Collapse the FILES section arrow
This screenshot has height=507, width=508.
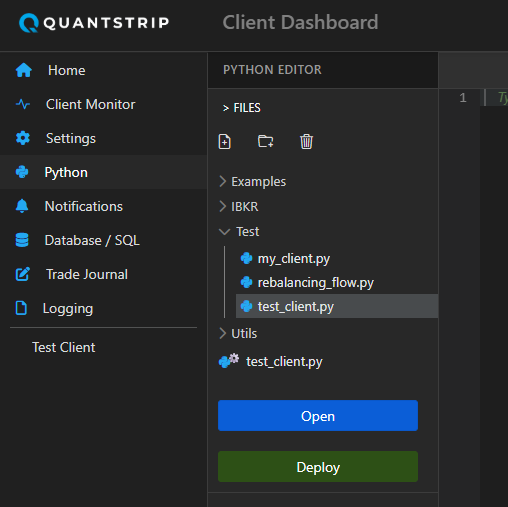[x=226, y=108]
